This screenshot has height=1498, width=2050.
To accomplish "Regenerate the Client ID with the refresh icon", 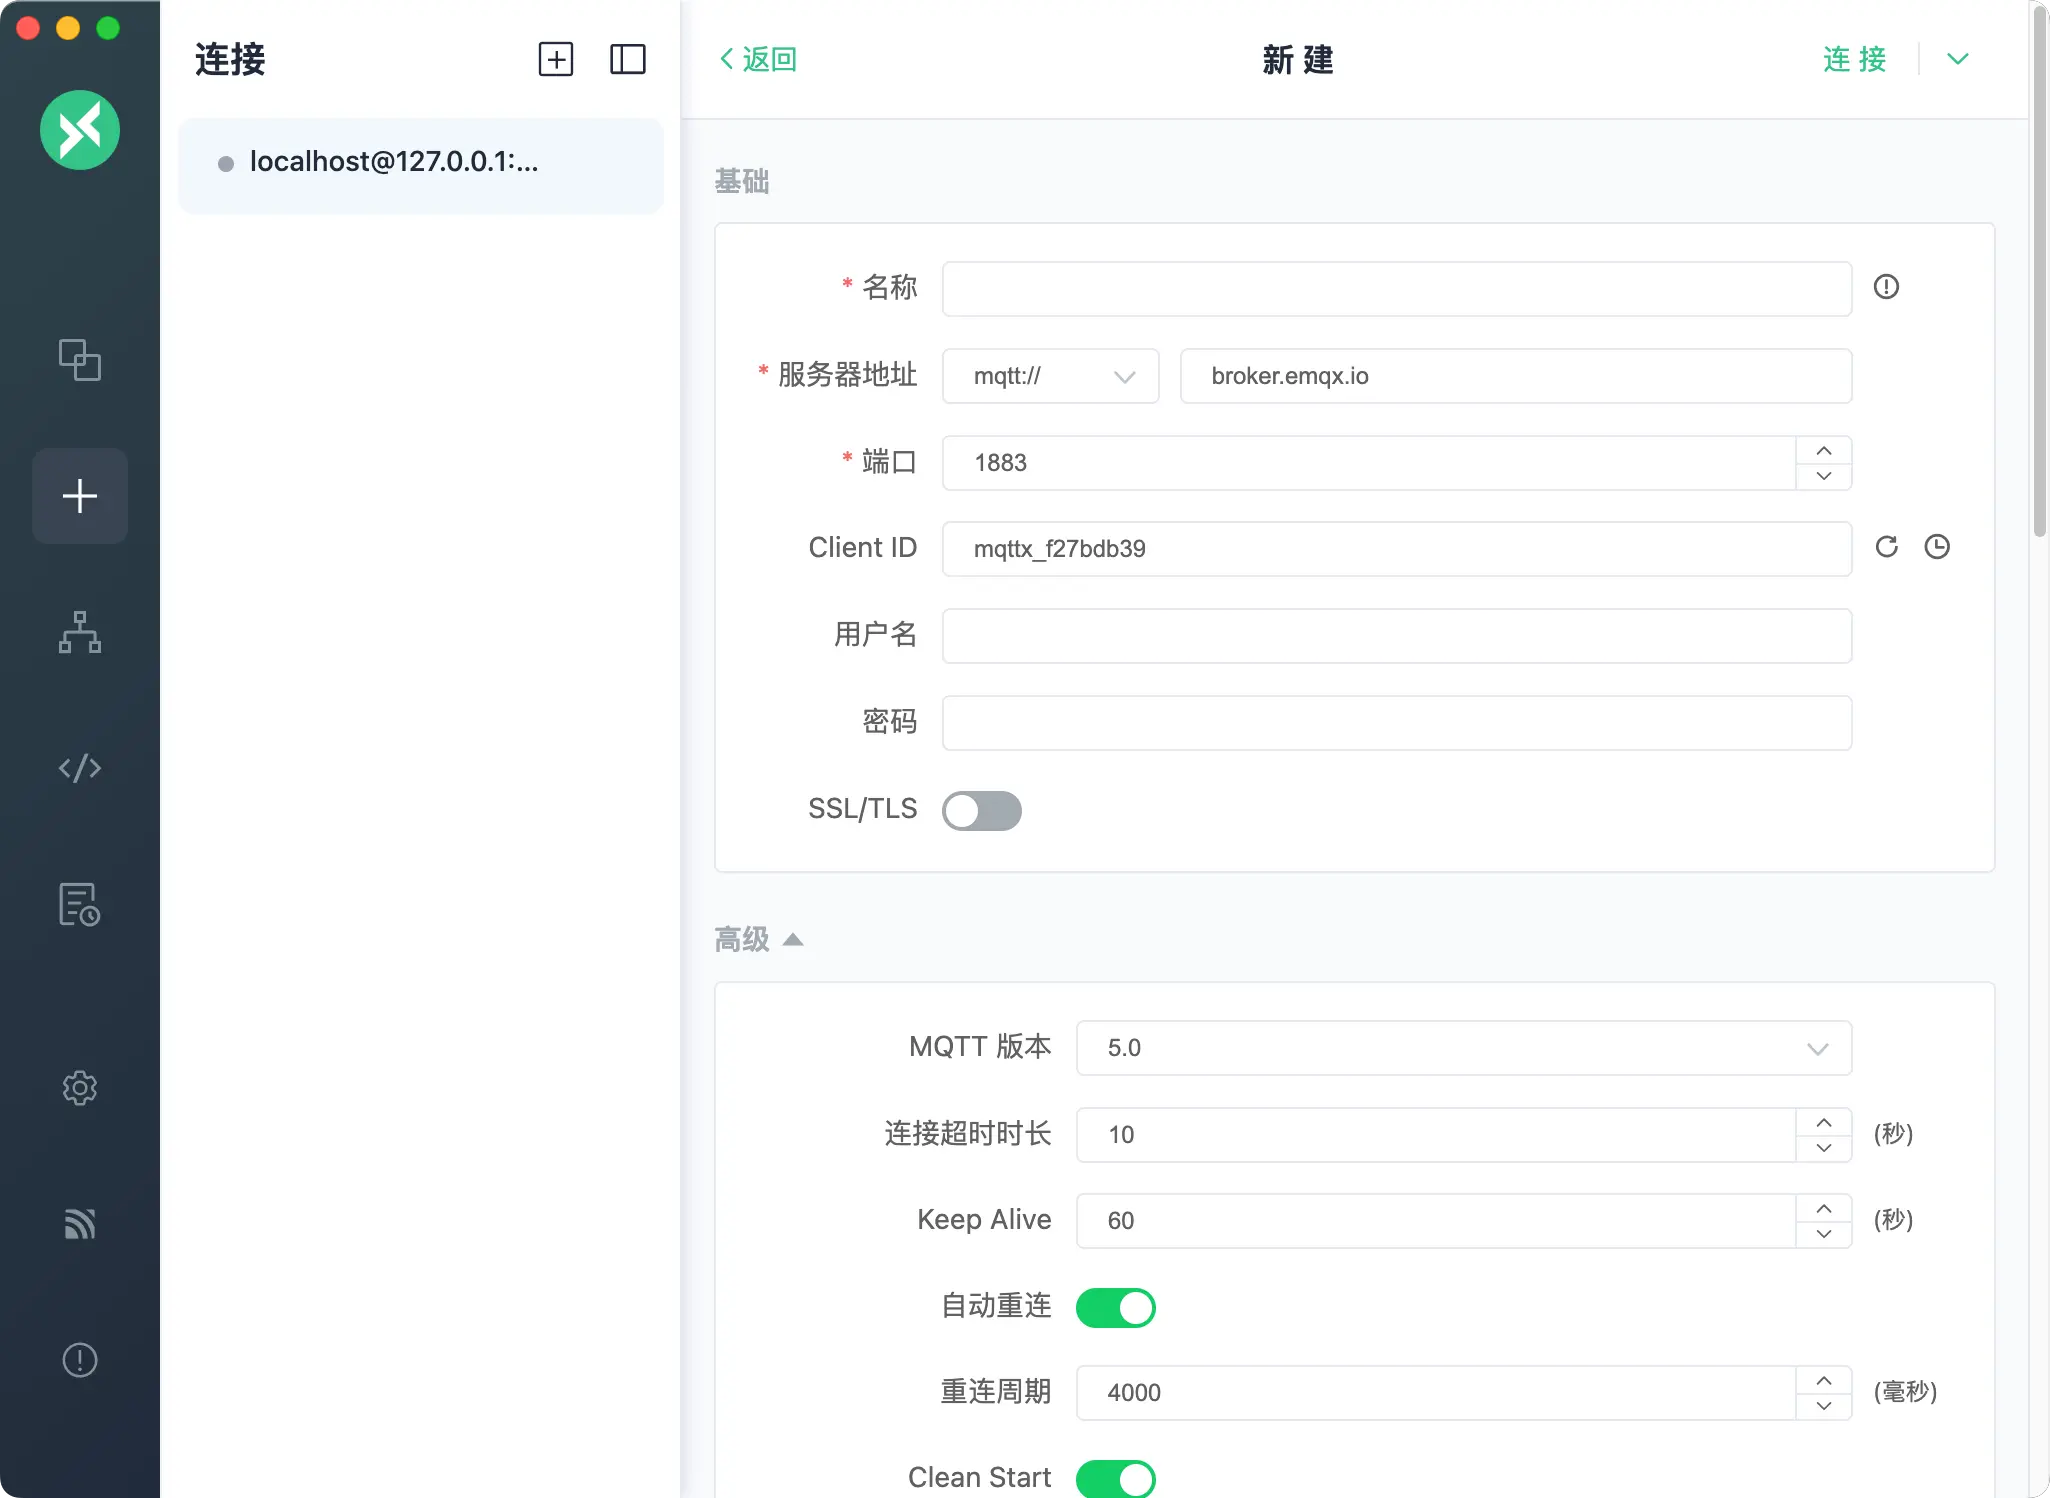I will coord(1887,547).
